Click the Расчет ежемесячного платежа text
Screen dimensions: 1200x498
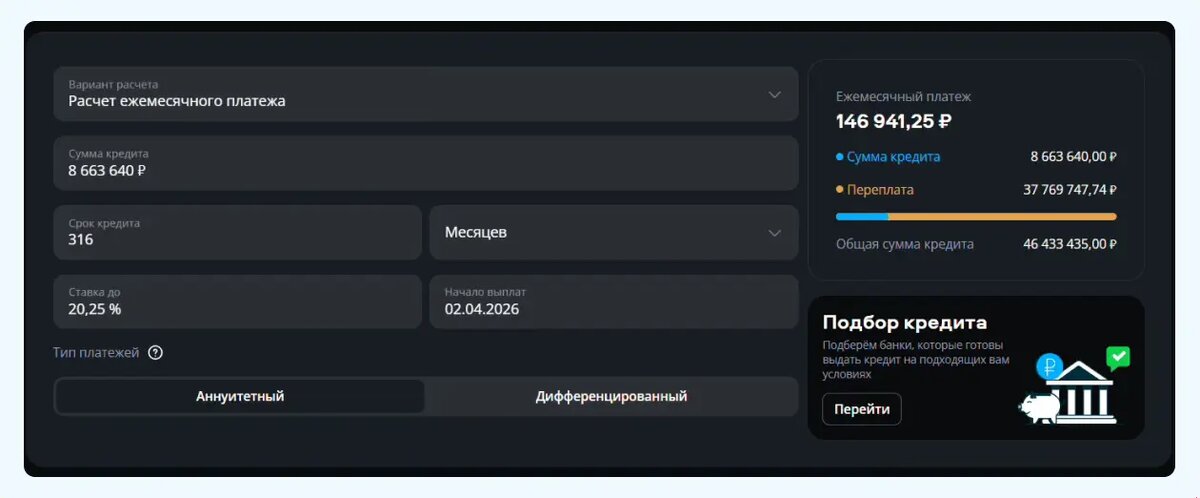(177, 101)
